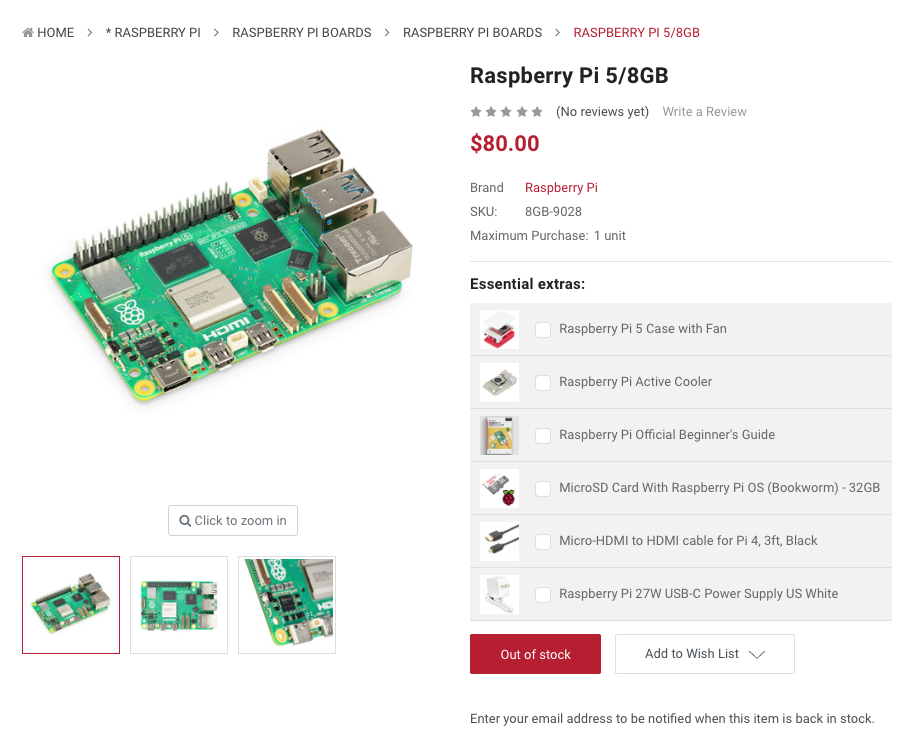Click the Micro-HDMI cable product icon
The height and width of the screenshot is (731, 919).
click(499, 541)
